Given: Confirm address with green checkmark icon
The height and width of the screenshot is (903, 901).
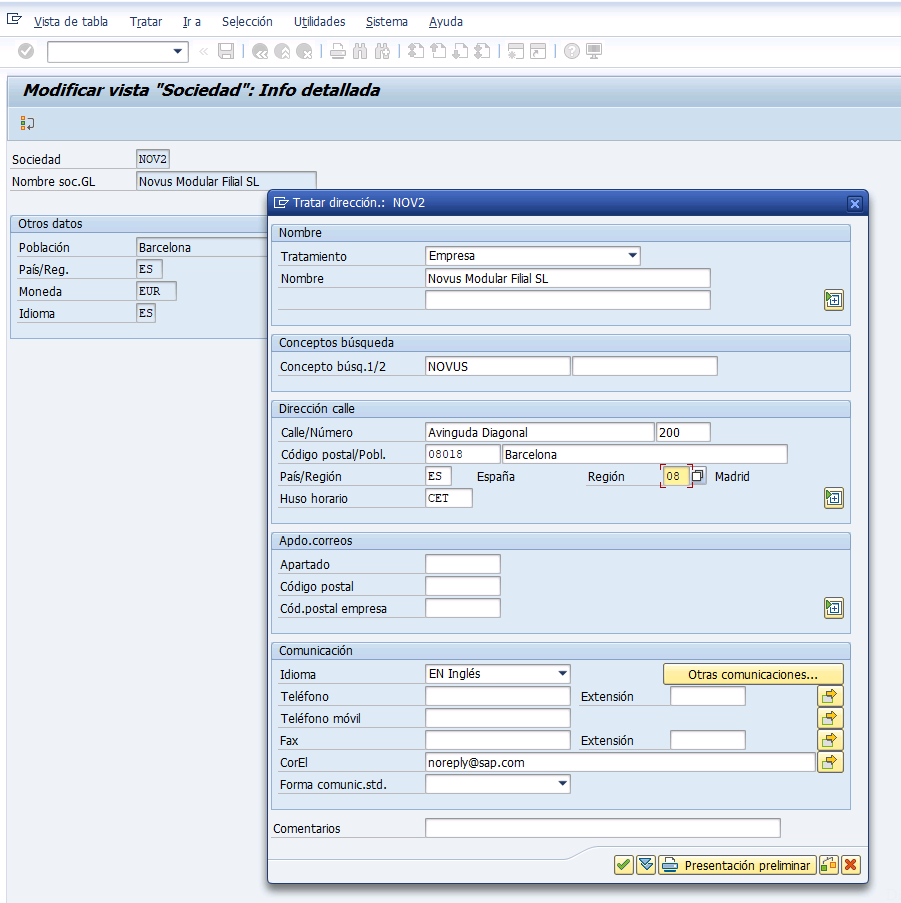Looking at the screenshot, I should (624, 865).
